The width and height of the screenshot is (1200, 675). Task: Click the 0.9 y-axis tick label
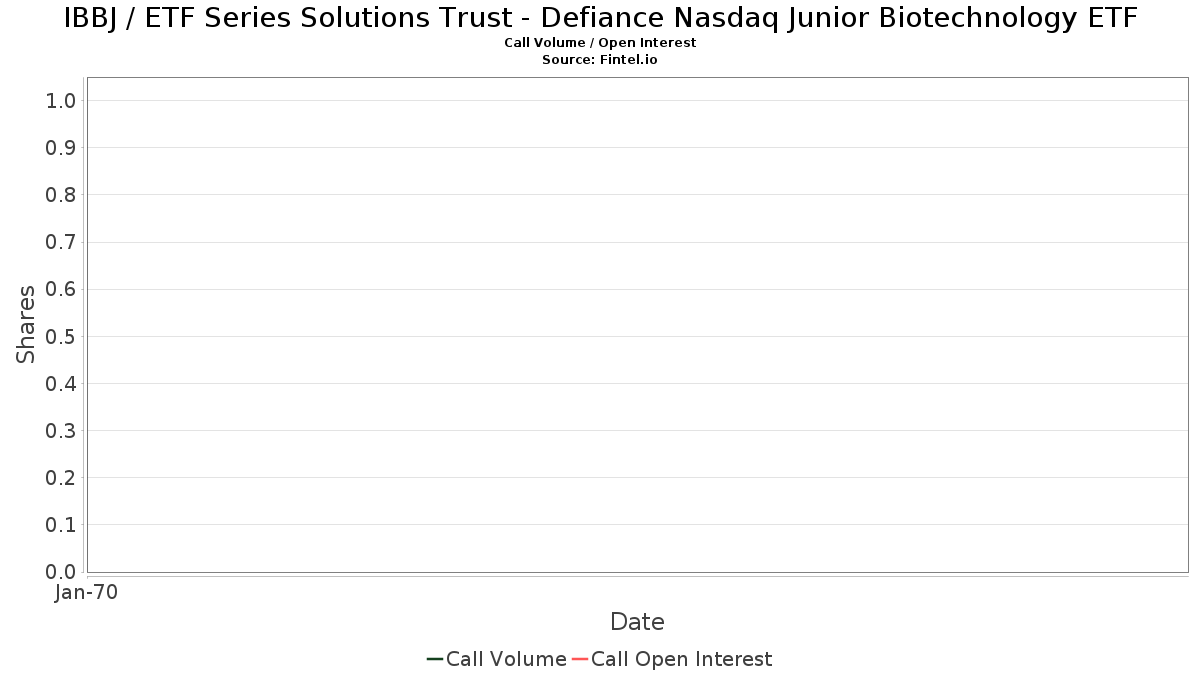click(61, 148)
